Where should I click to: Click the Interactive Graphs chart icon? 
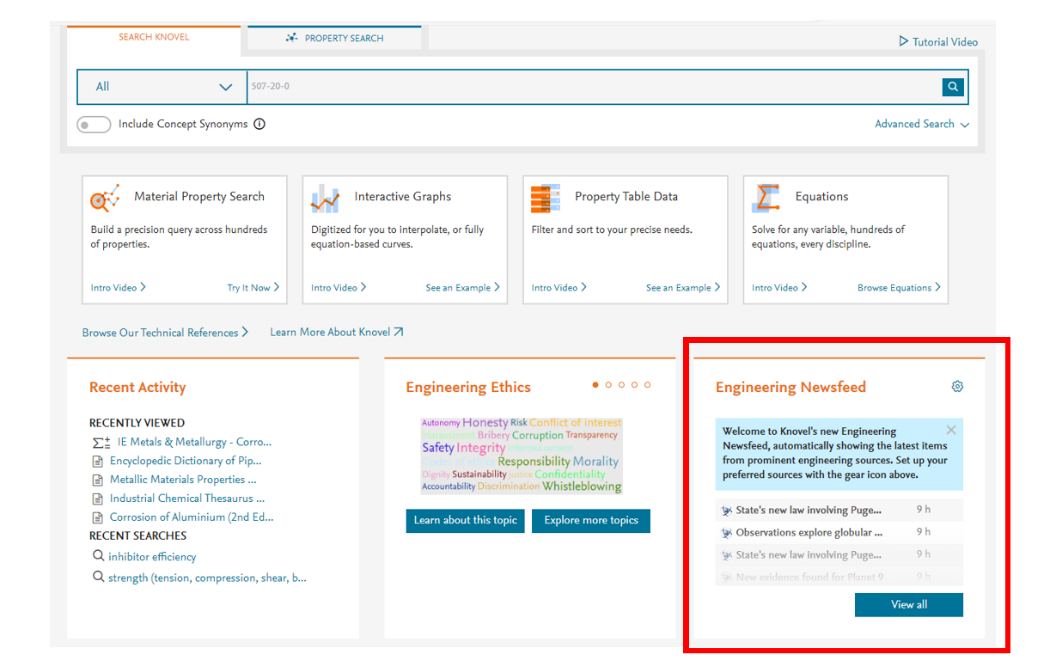click(325, 198)
